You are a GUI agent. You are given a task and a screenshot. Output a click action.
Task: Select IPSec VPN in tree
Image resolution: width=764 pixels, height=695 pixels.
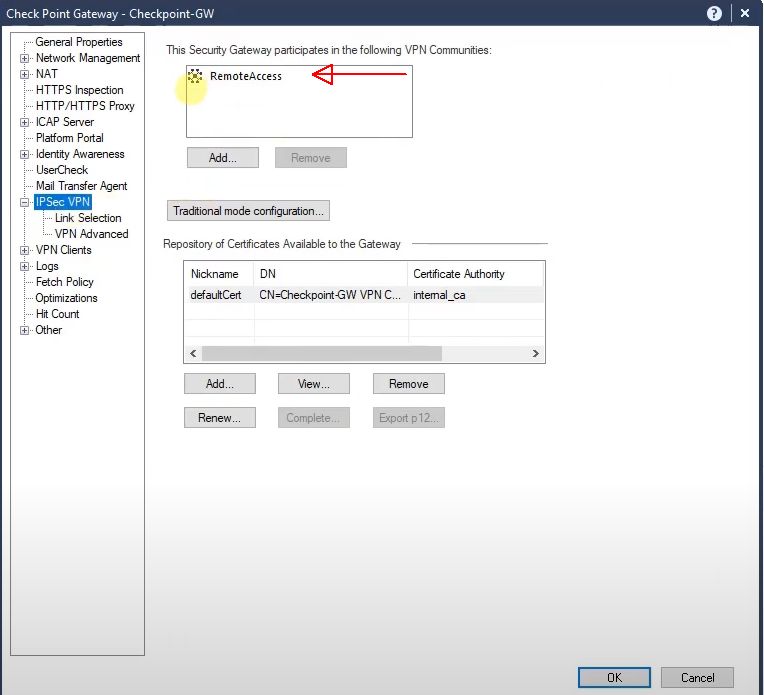(x=63, y=202)
